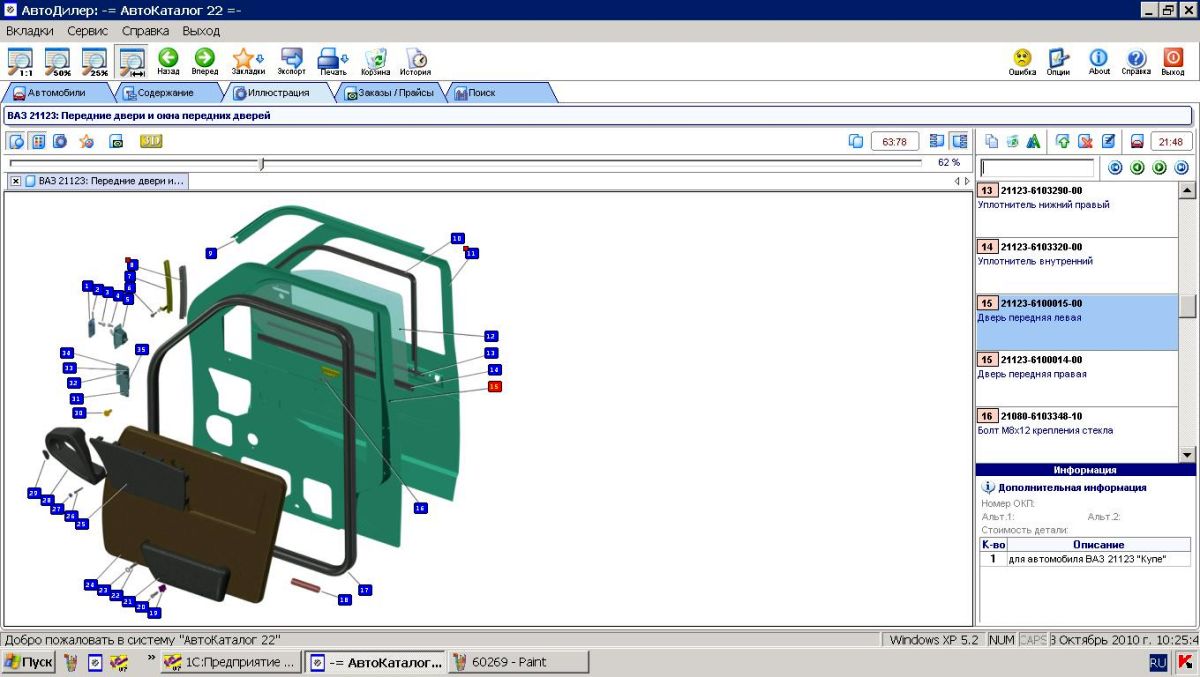Focus the part search input field
Viewport: 1200px width, 677px height.
[1037, 168]
